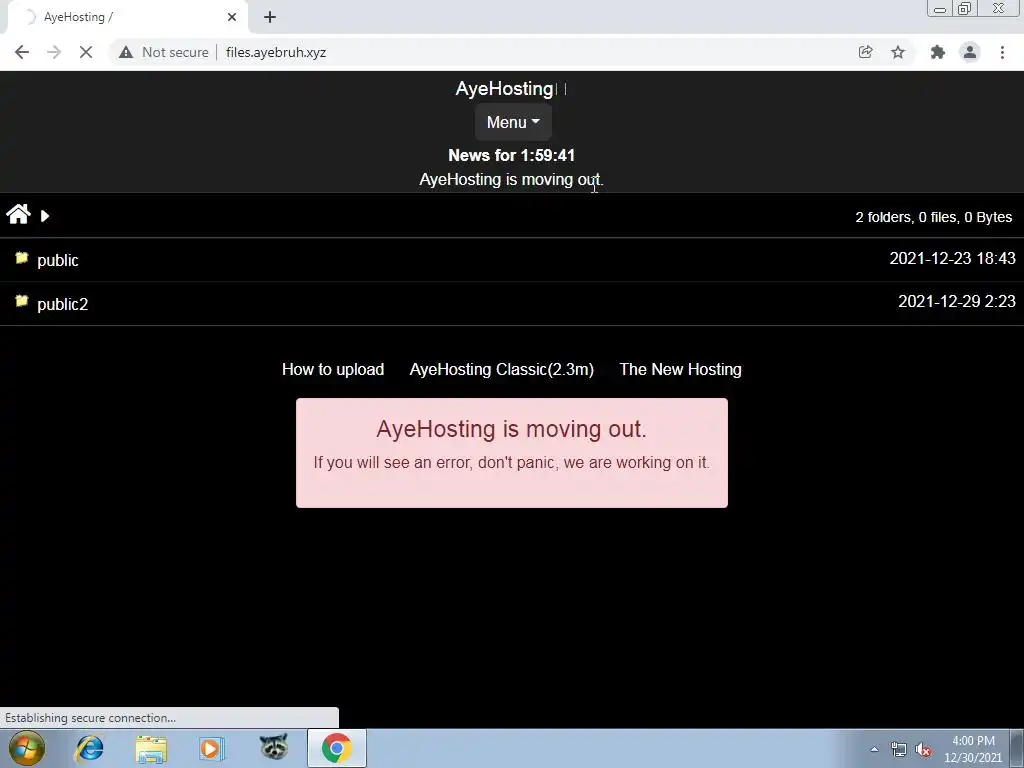Viewport: 1024px width, 768px height.
Task: Share this page via share icon
Action: click(865, 52)
